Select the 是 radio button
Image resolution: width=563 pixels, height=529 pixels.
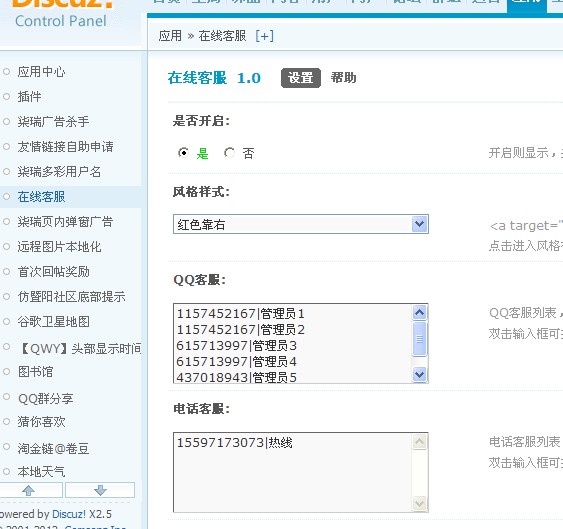183,153
